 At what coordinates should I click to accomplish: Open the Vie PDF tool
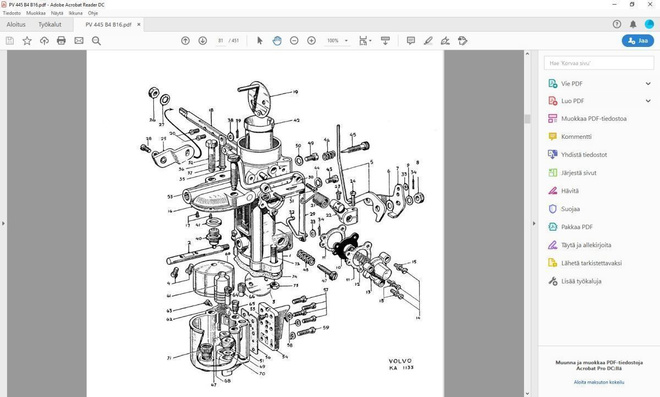click(571, 83)
